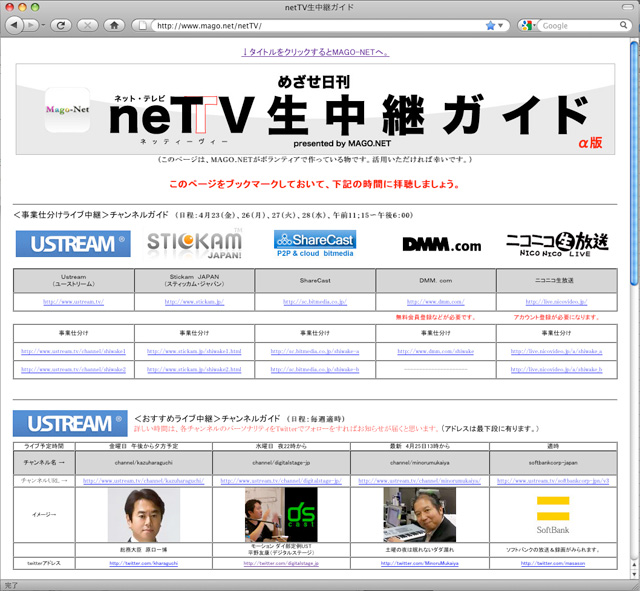Click the ShareCast table header cell

(315, 280)
